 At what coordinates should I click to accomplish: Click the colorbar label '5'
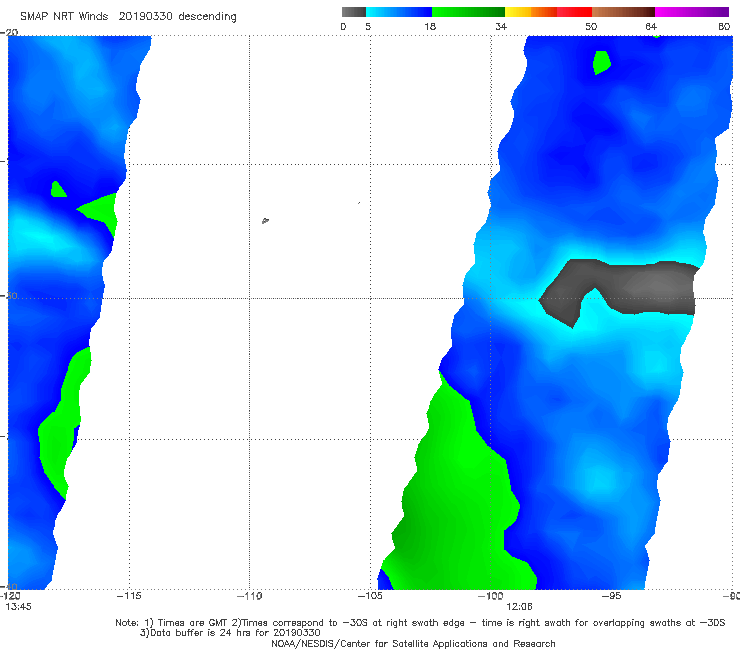[368, 26]
